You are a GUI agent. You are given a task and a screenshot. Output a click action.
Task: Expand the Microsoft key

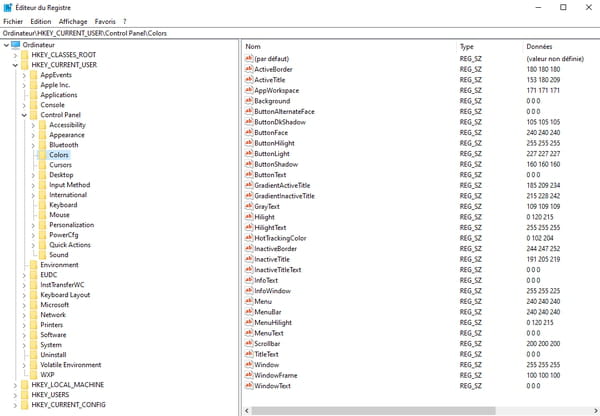(x=24, y=305)
